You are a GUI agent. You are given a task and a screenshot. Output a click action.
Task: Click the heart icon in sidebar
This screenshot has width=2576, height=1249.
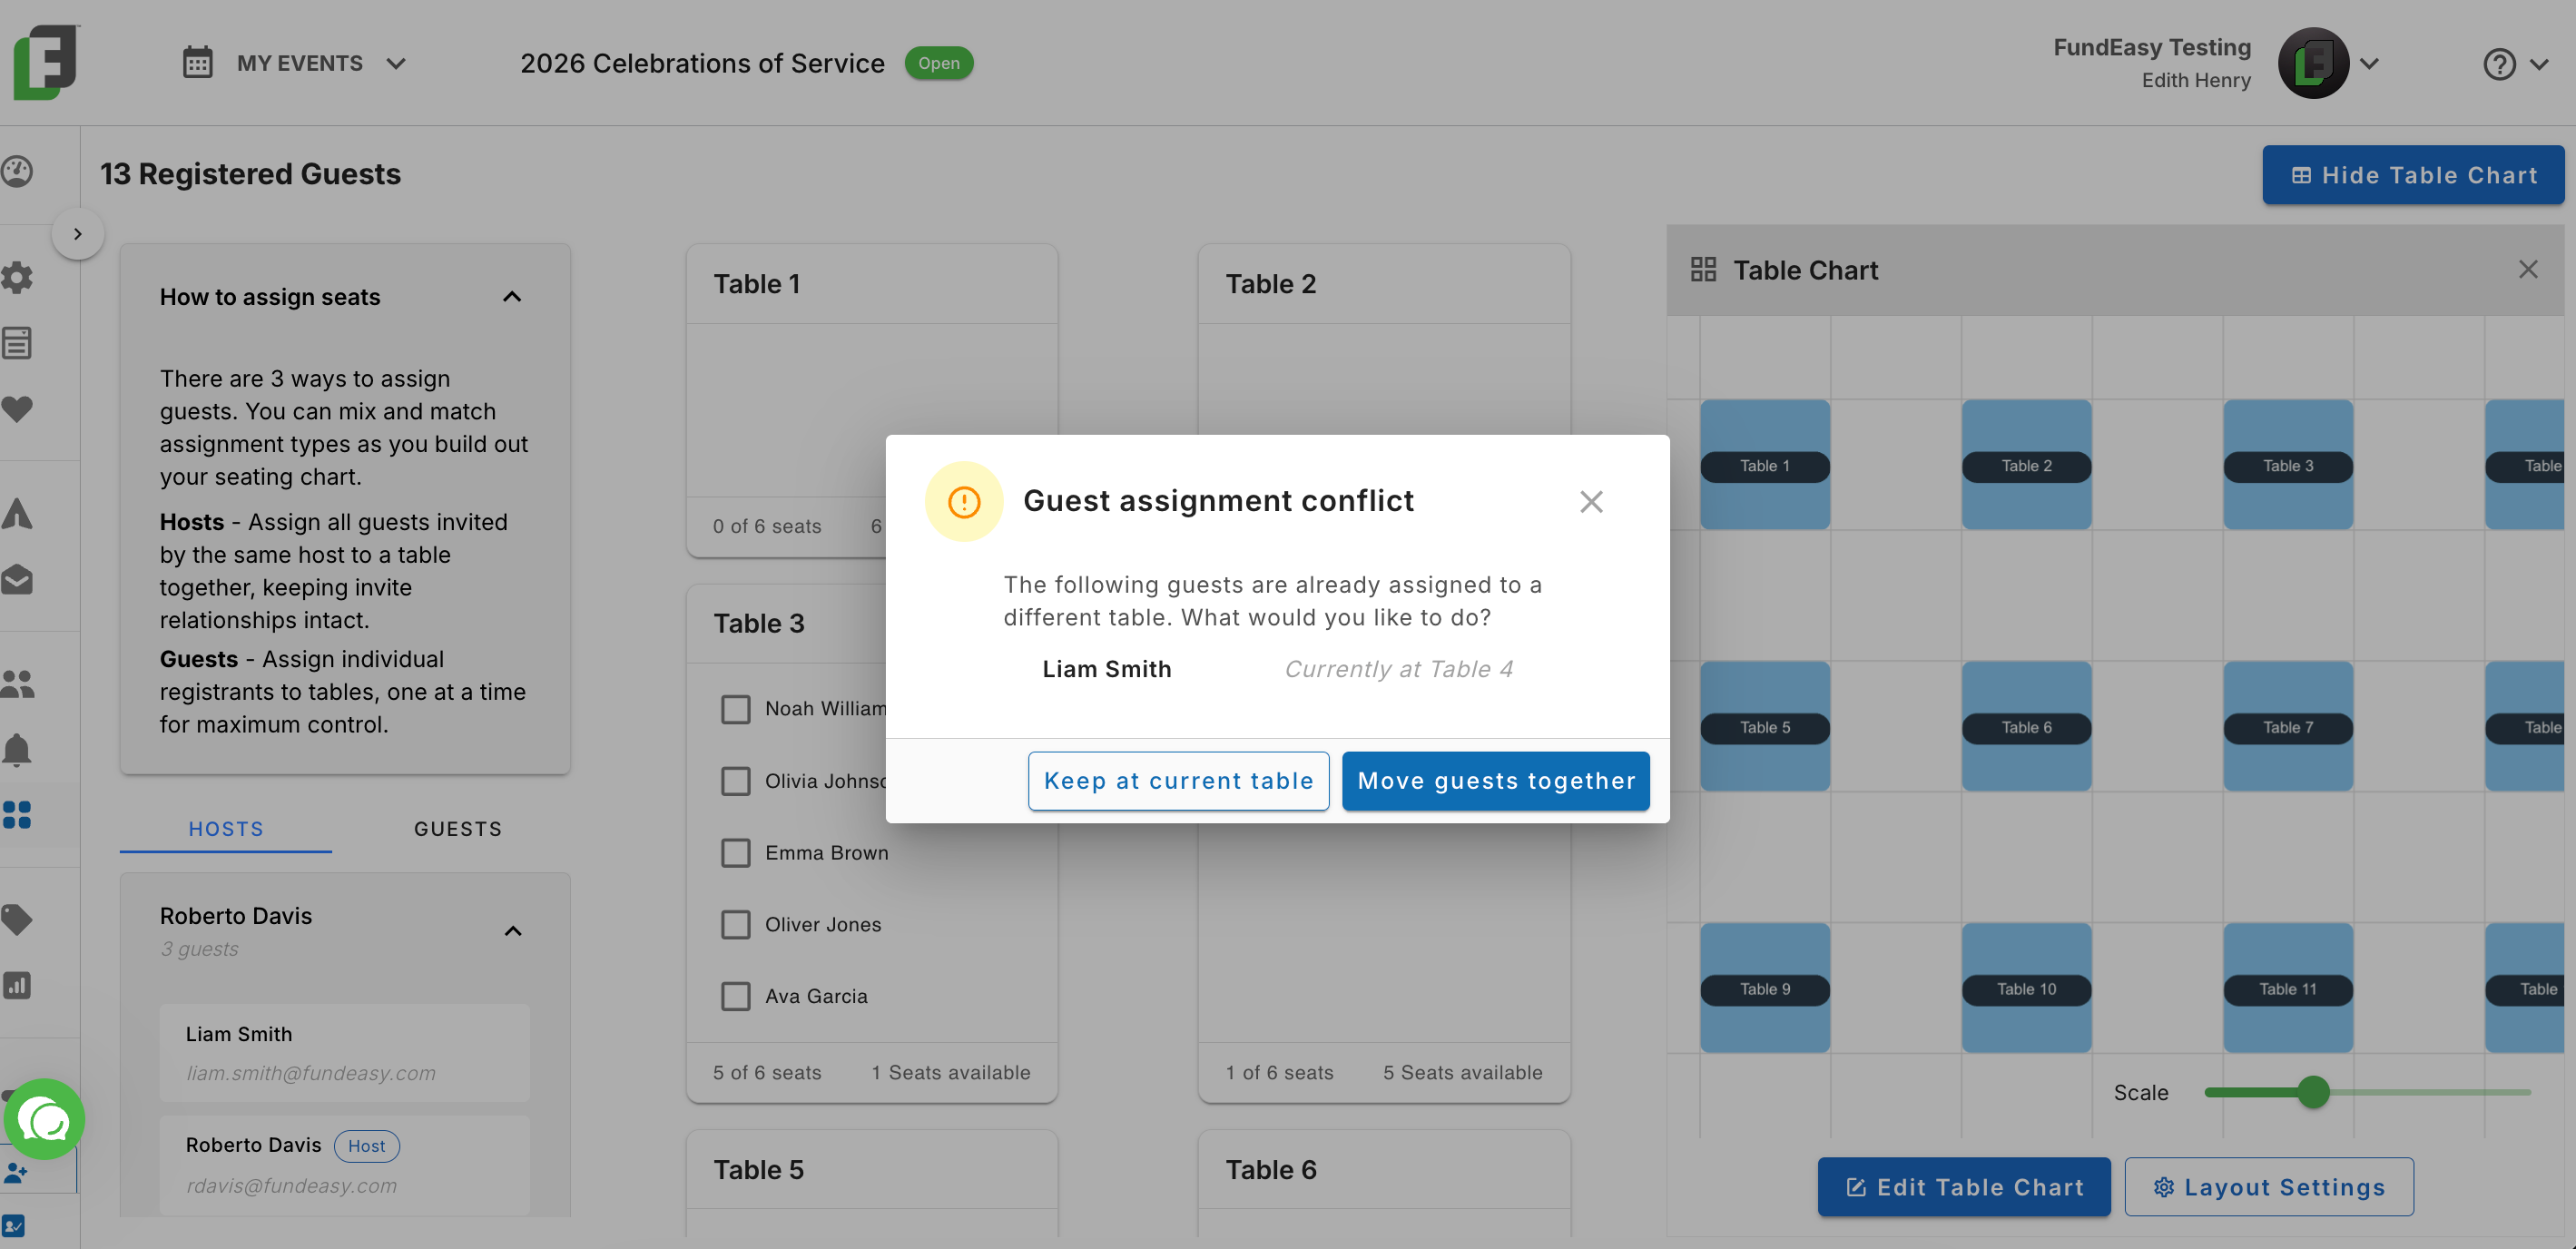pos(17,408)
